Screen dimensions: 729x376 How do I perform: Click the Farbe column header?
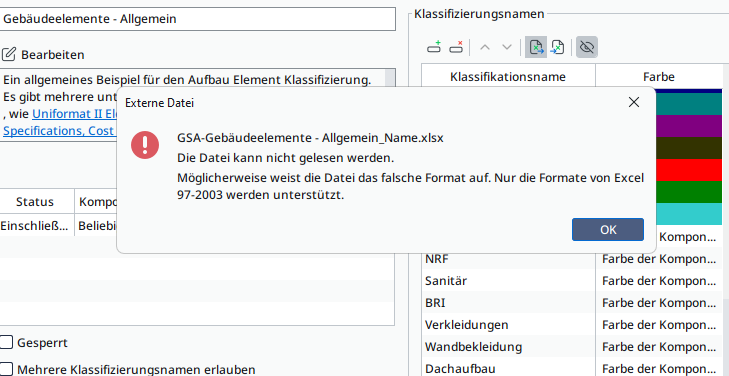point(659,77)
